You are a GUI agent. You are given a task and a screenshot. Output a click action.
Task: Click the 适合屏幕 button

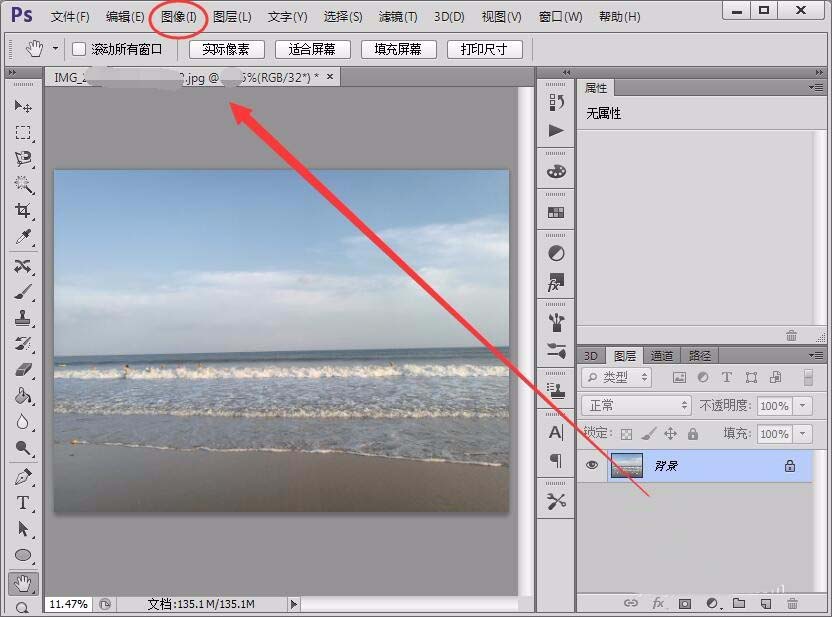(x=311, y=47)
